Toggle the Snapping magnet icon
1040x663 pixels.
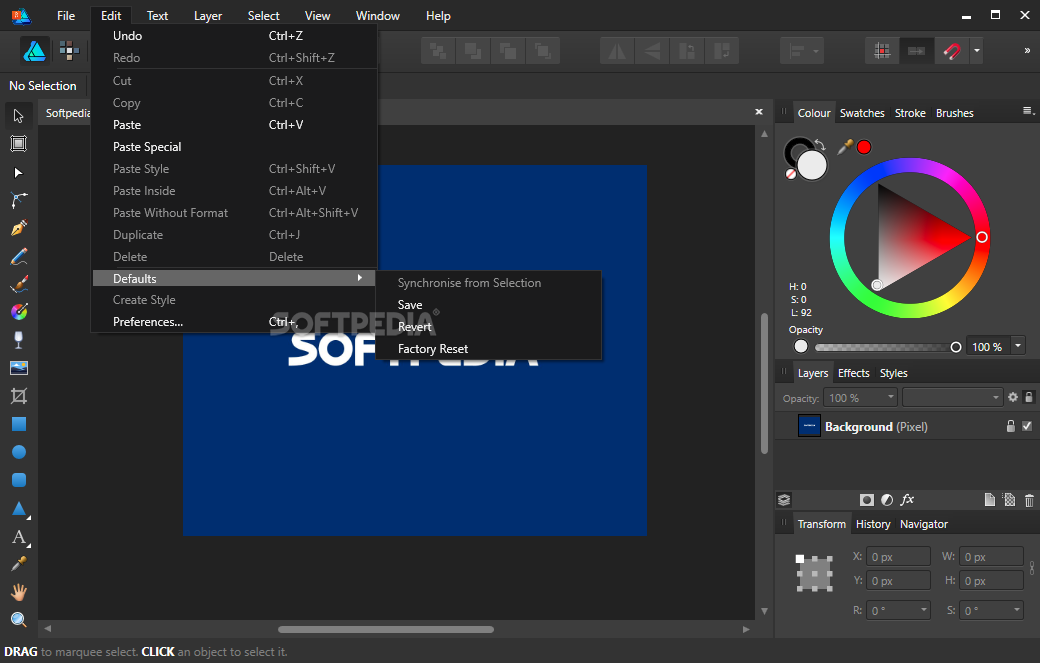[952, 51]
